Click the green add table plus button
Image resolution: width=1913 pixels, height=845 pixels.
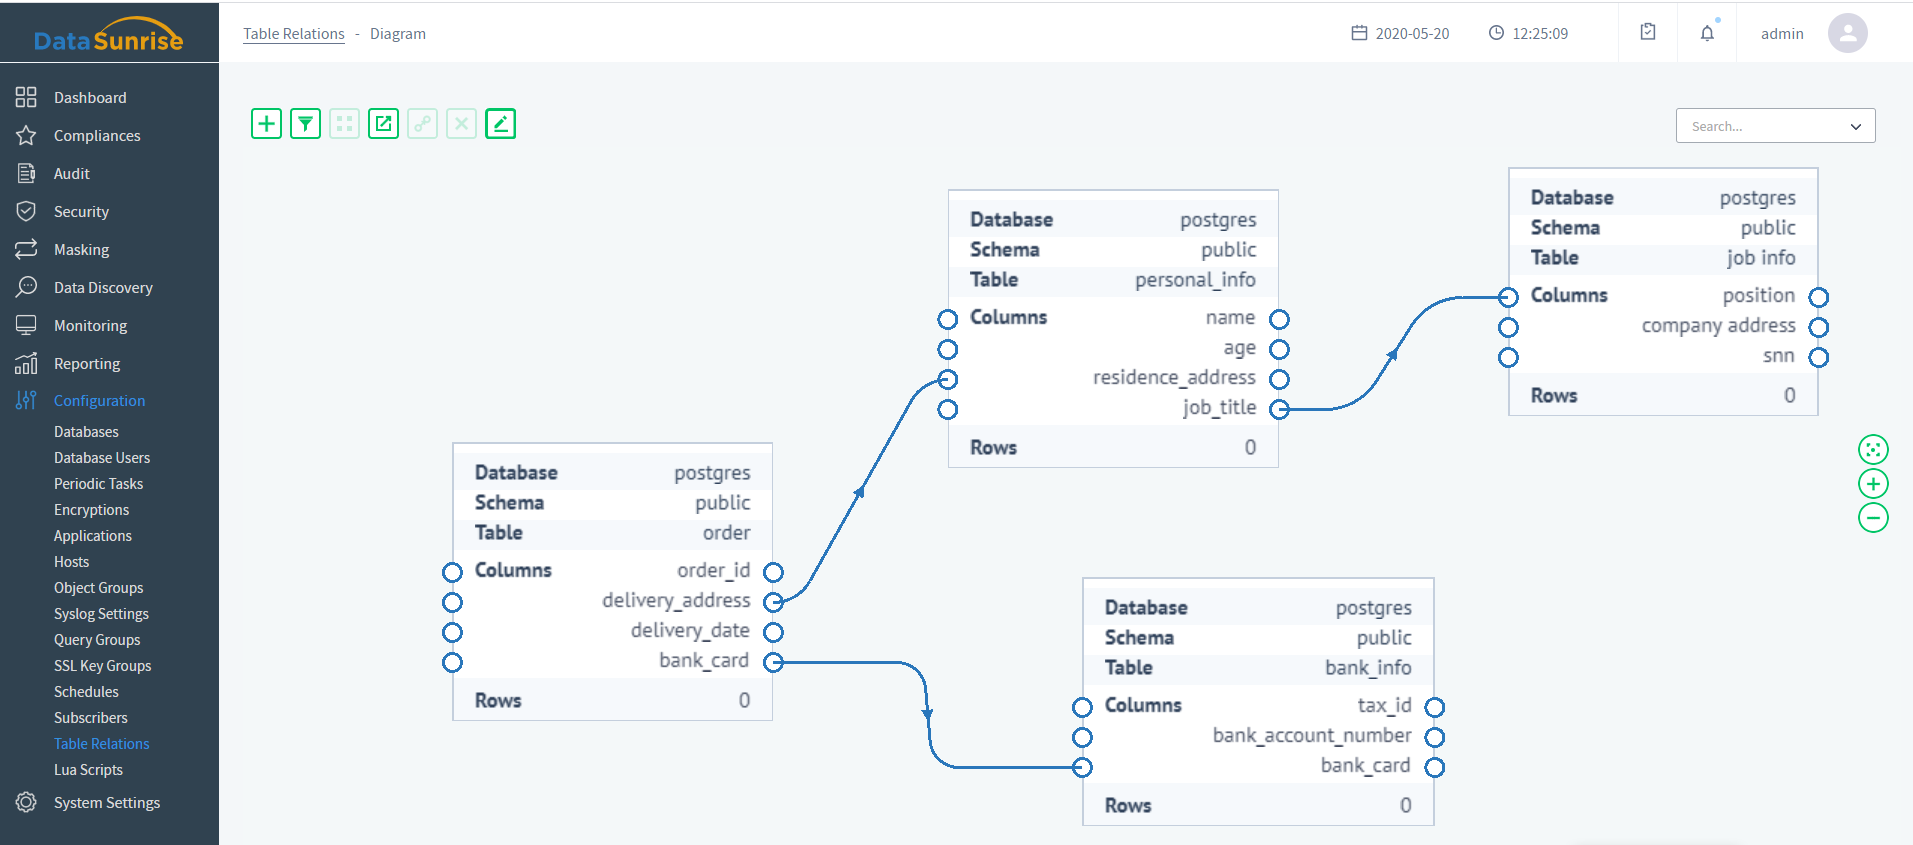click(x=266, y=124)
